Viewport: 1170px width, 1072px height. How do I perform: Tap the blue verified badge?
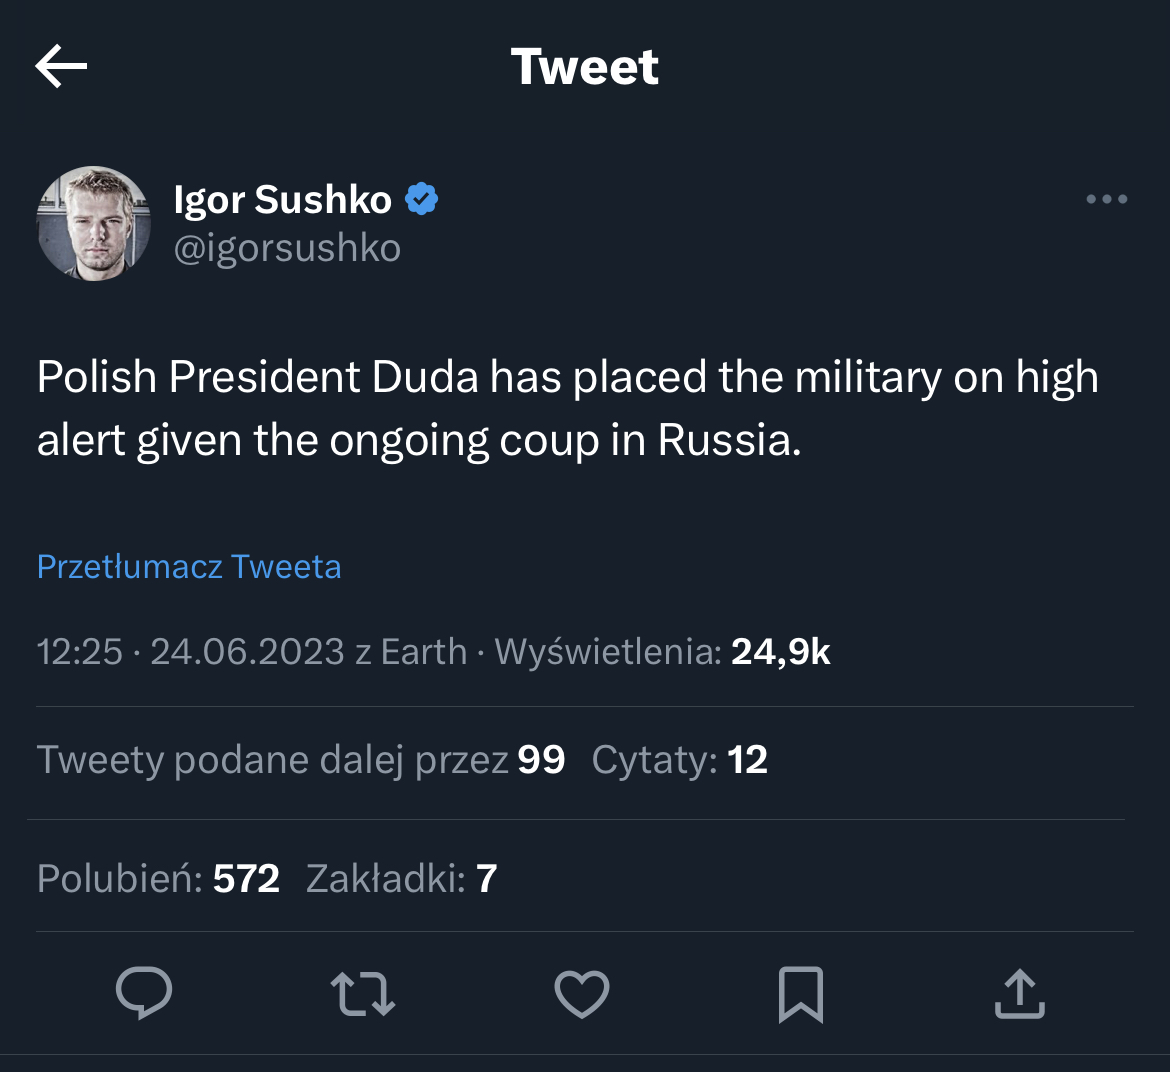(x=422, y=200)
